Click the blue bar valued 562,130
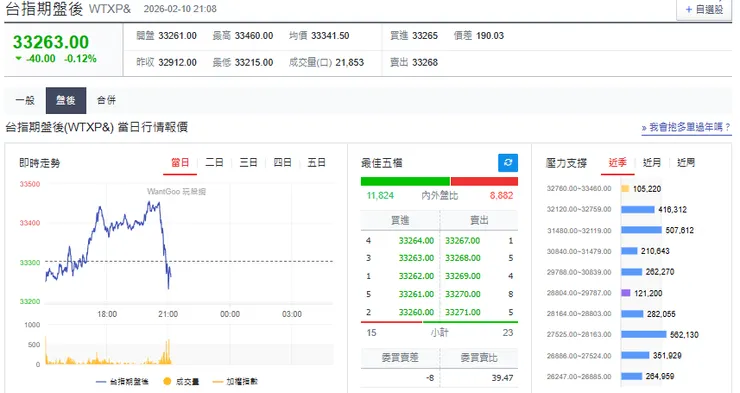The height and width of the screenshot is (393, 740). [644, 334]
